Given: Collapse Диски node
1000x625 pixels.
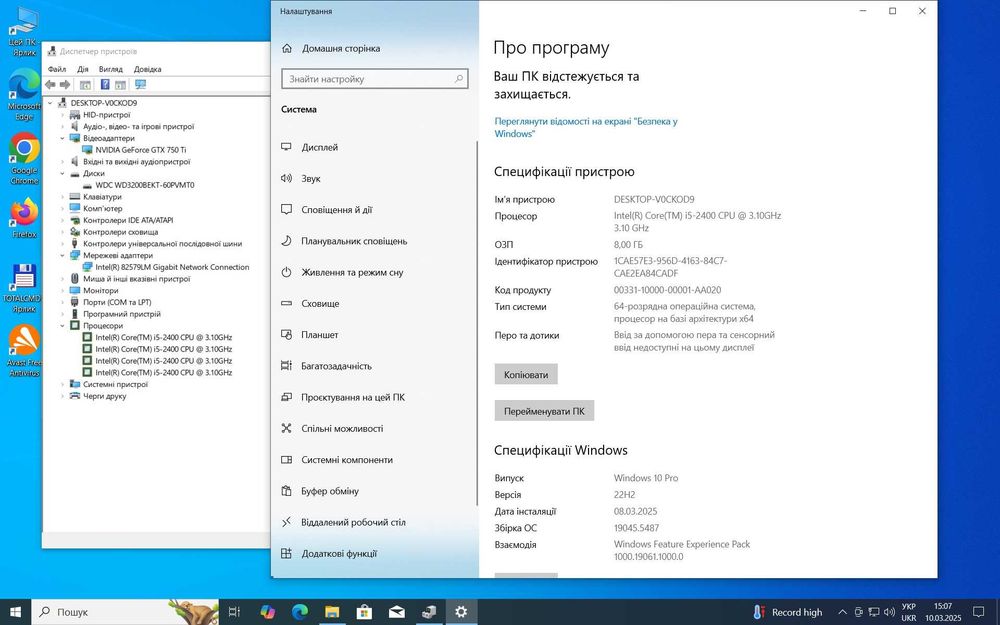Looking at the screenshot, I should 62,173.
